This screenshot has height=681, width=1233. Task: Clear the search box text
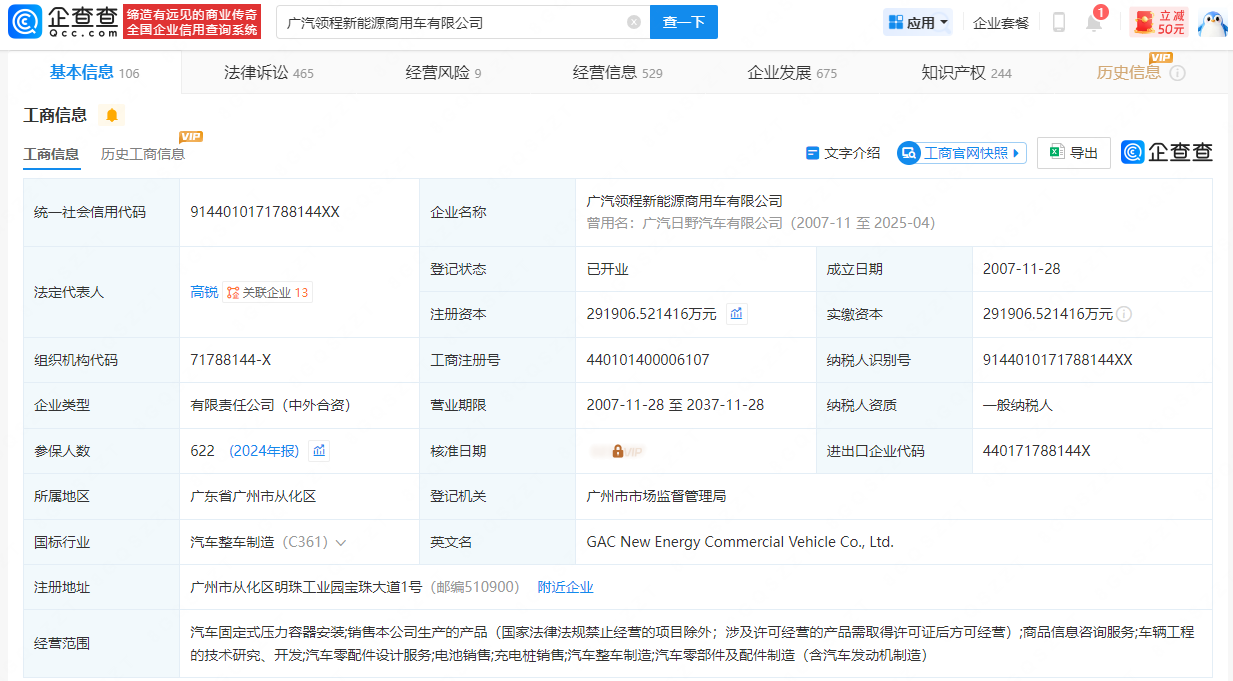tap(634, 22)
